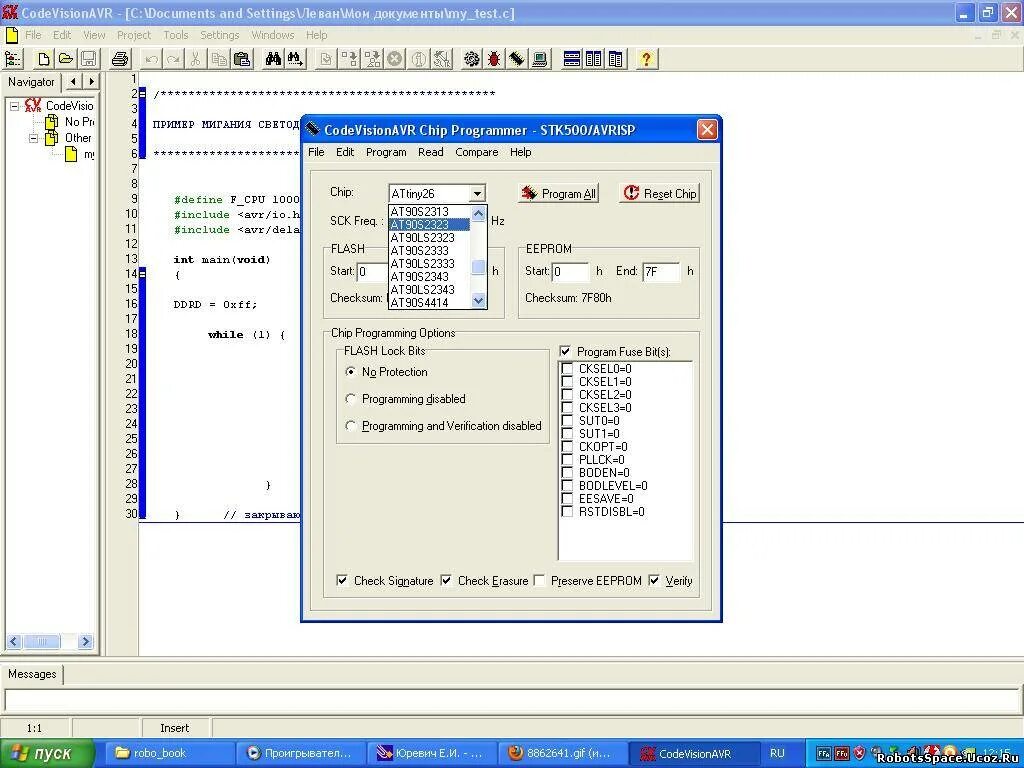This screenshot has width=1024, height=768.
Task: Click the Cut scissors icon
Action: pyautogui.click(x=195, y=59)
